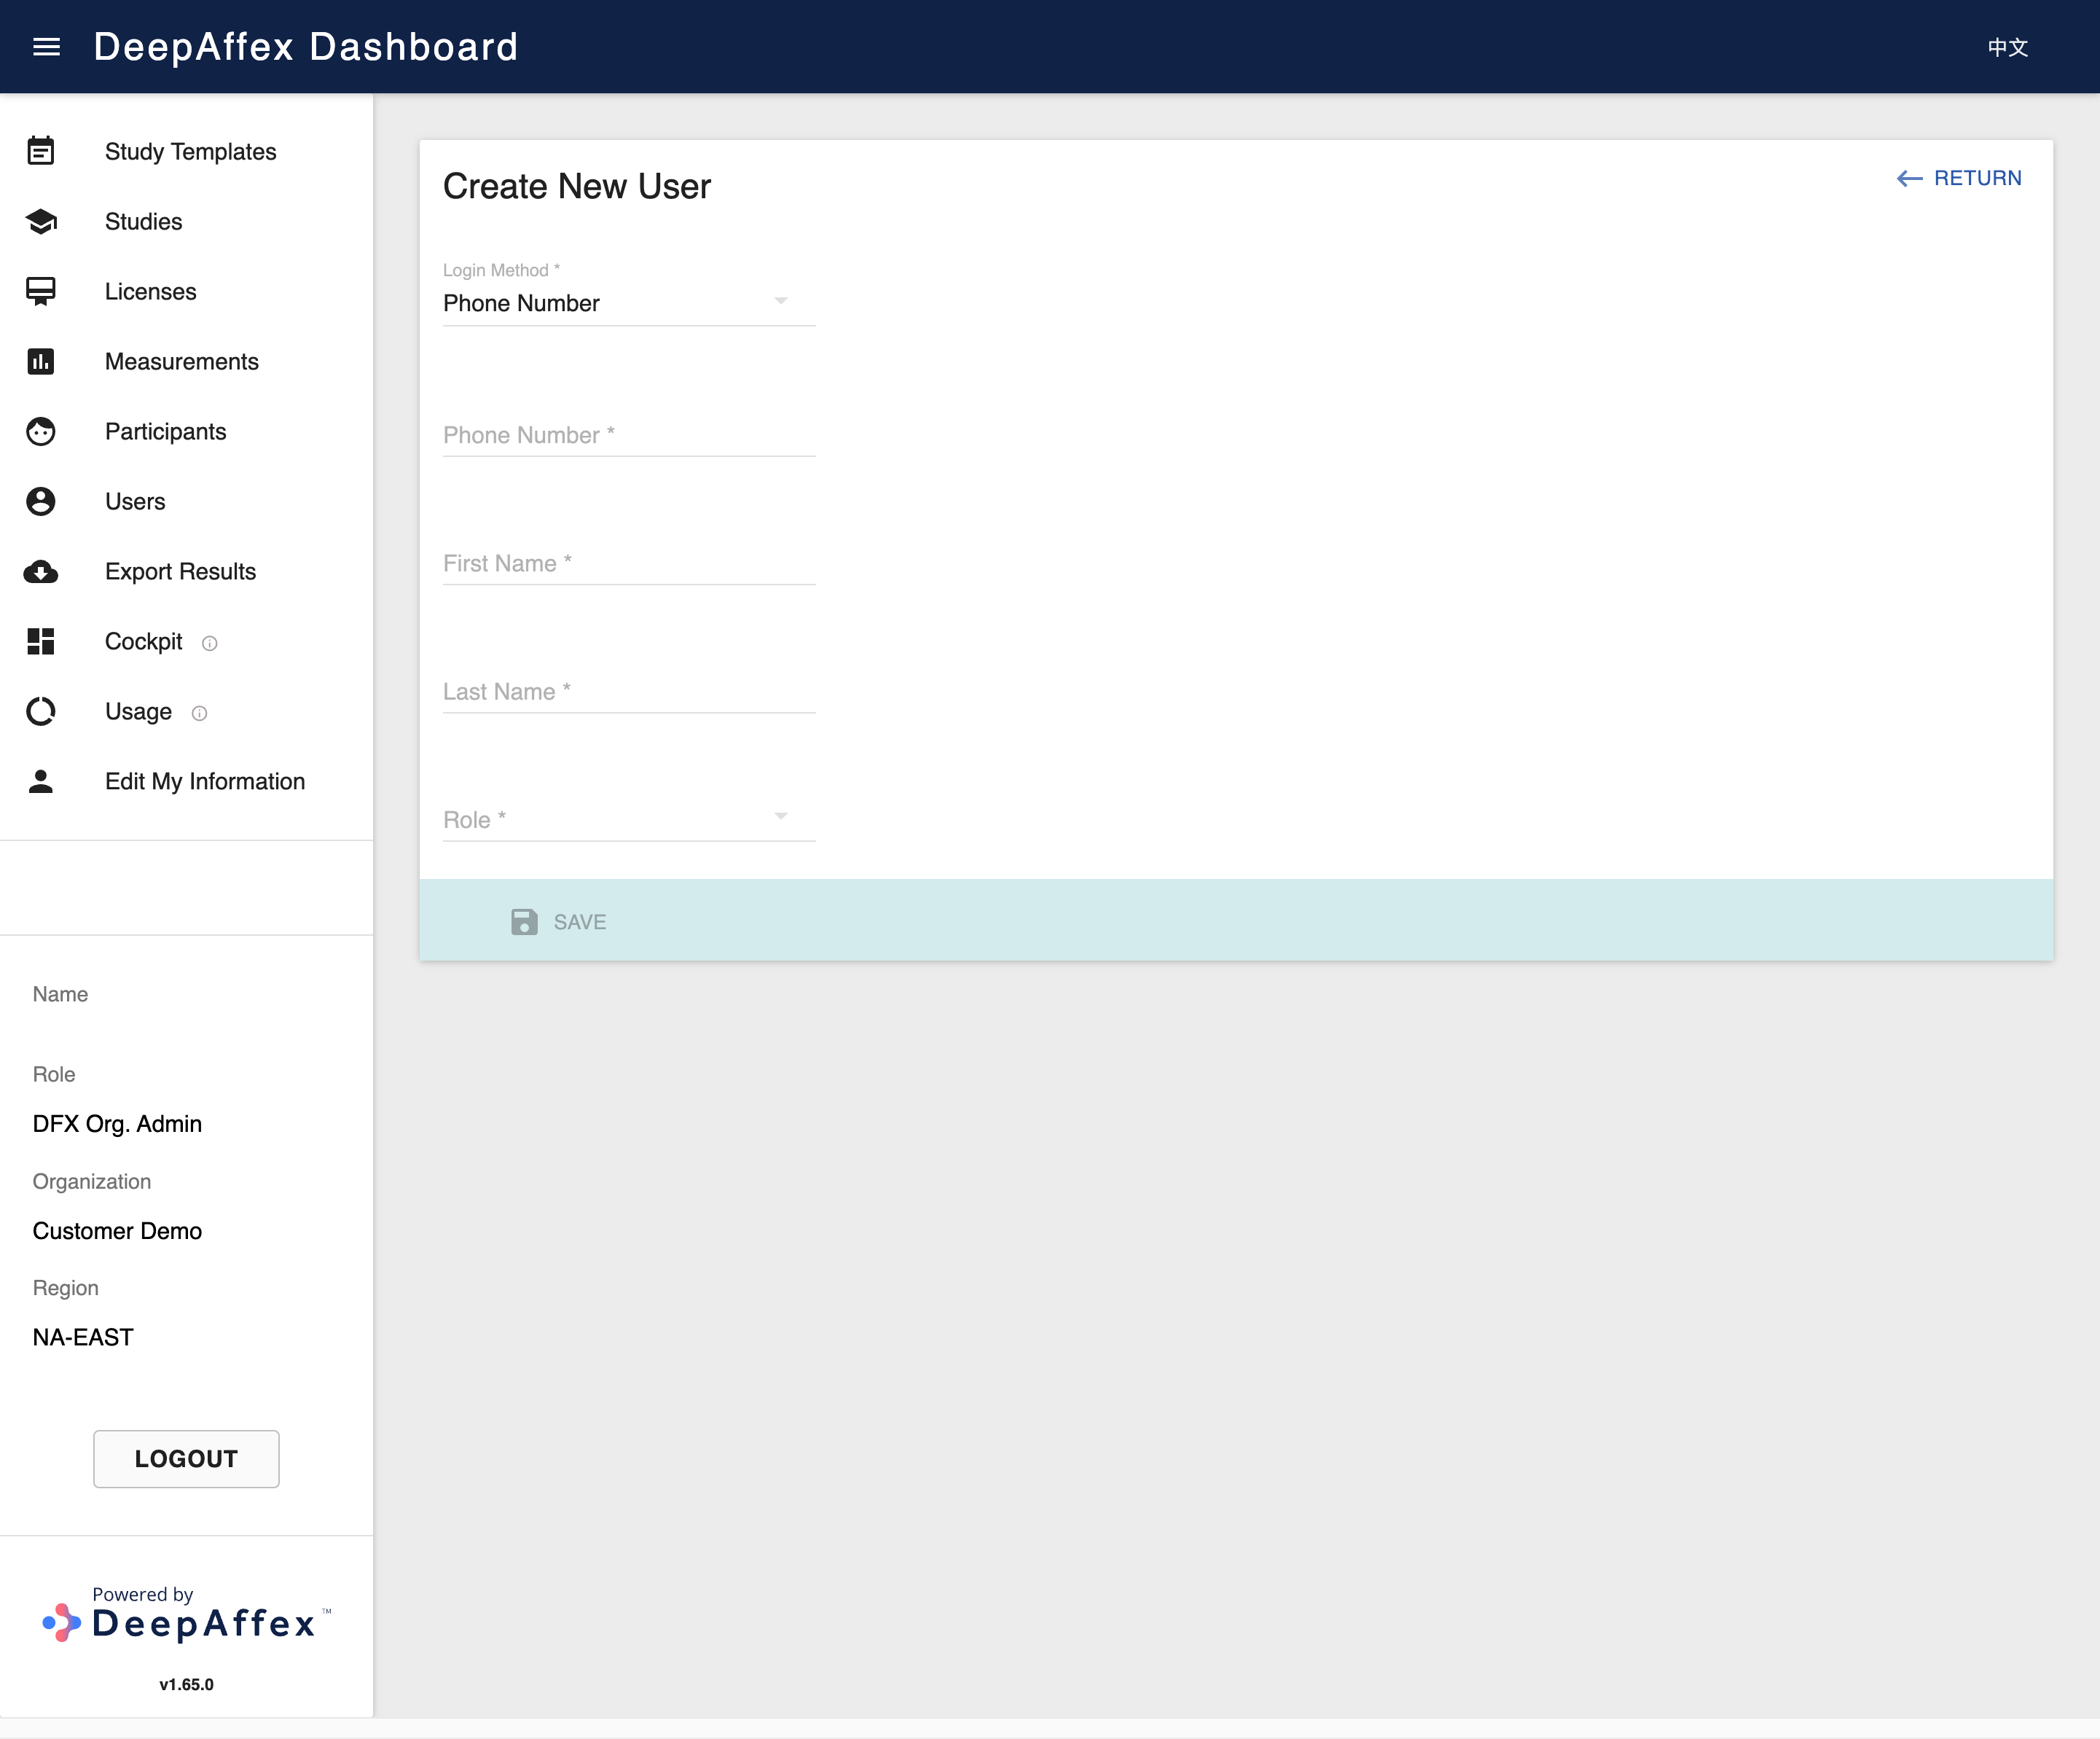Switch language to 中文
This screenshot has height=1739, width=2100.
pos(2007,47)
